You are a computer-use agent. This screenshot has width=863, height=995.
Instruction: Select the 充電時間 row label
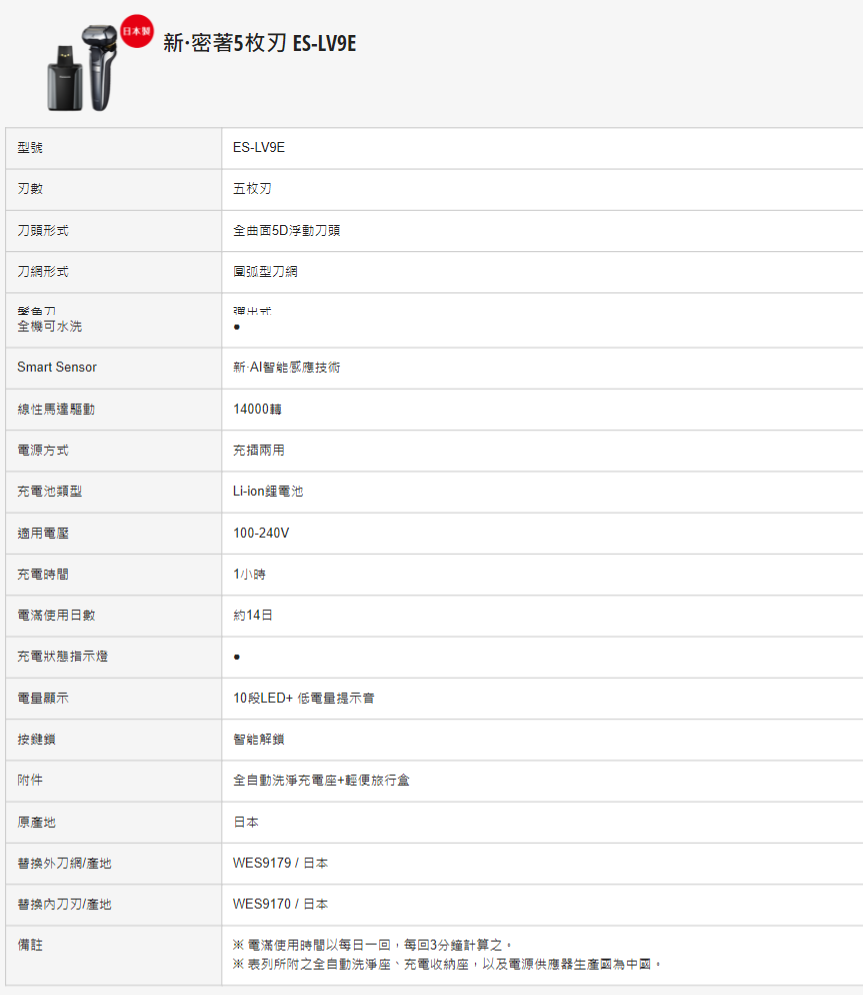click(x=43, y=574)
